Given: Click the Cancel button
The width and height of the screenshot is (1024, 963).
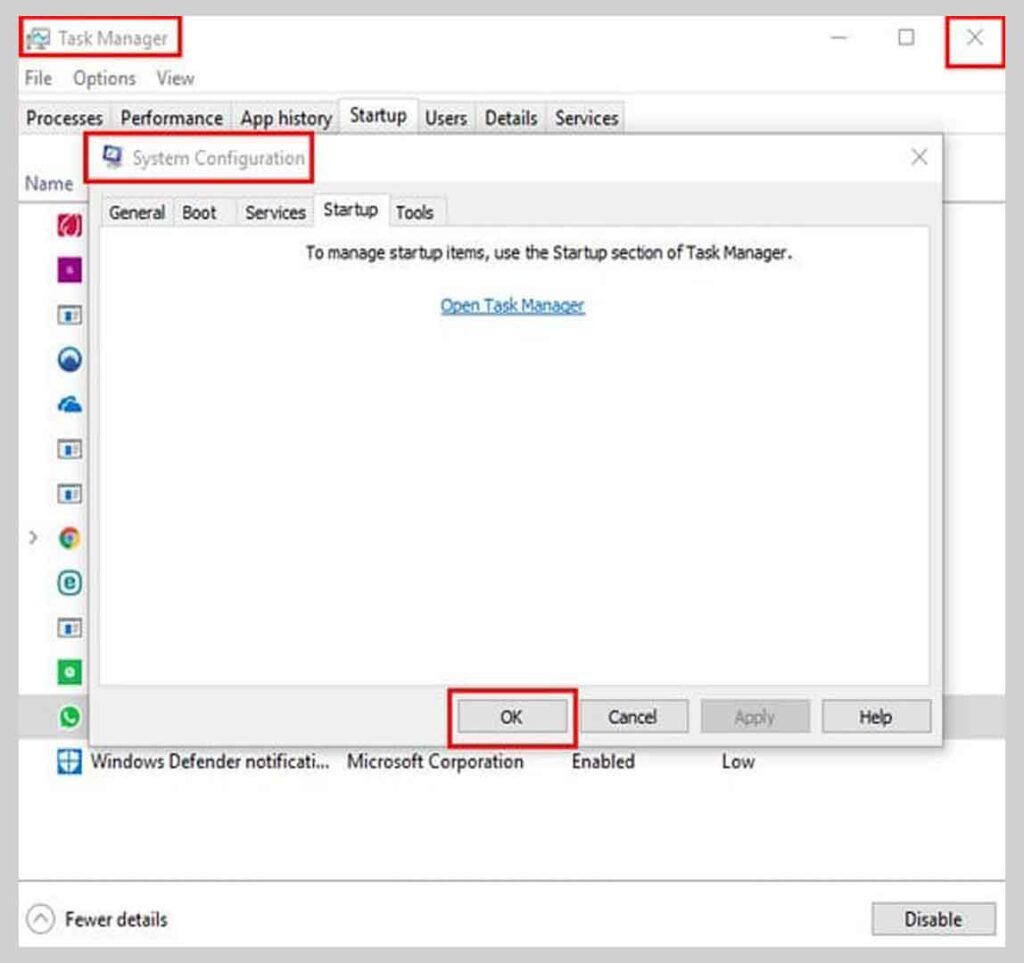Looking at the screenshot, I should (633, 716).
